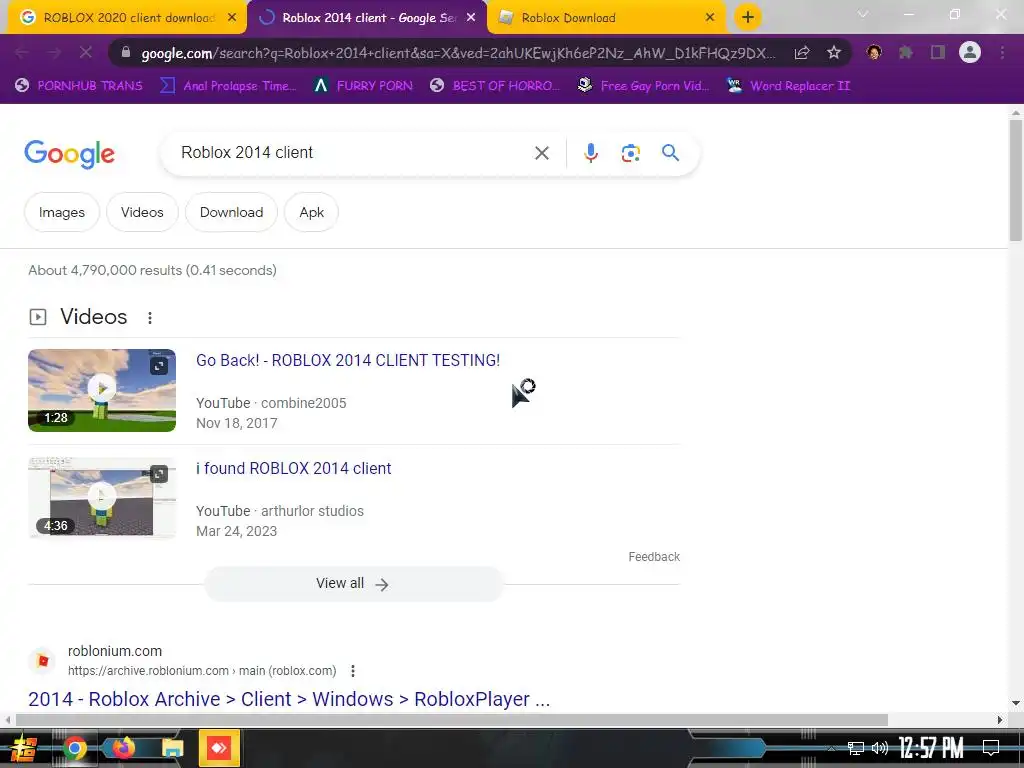The height and width of the screenshot is (768, 1024).
Task: Open the notification center
Action: tap(991, 748)
